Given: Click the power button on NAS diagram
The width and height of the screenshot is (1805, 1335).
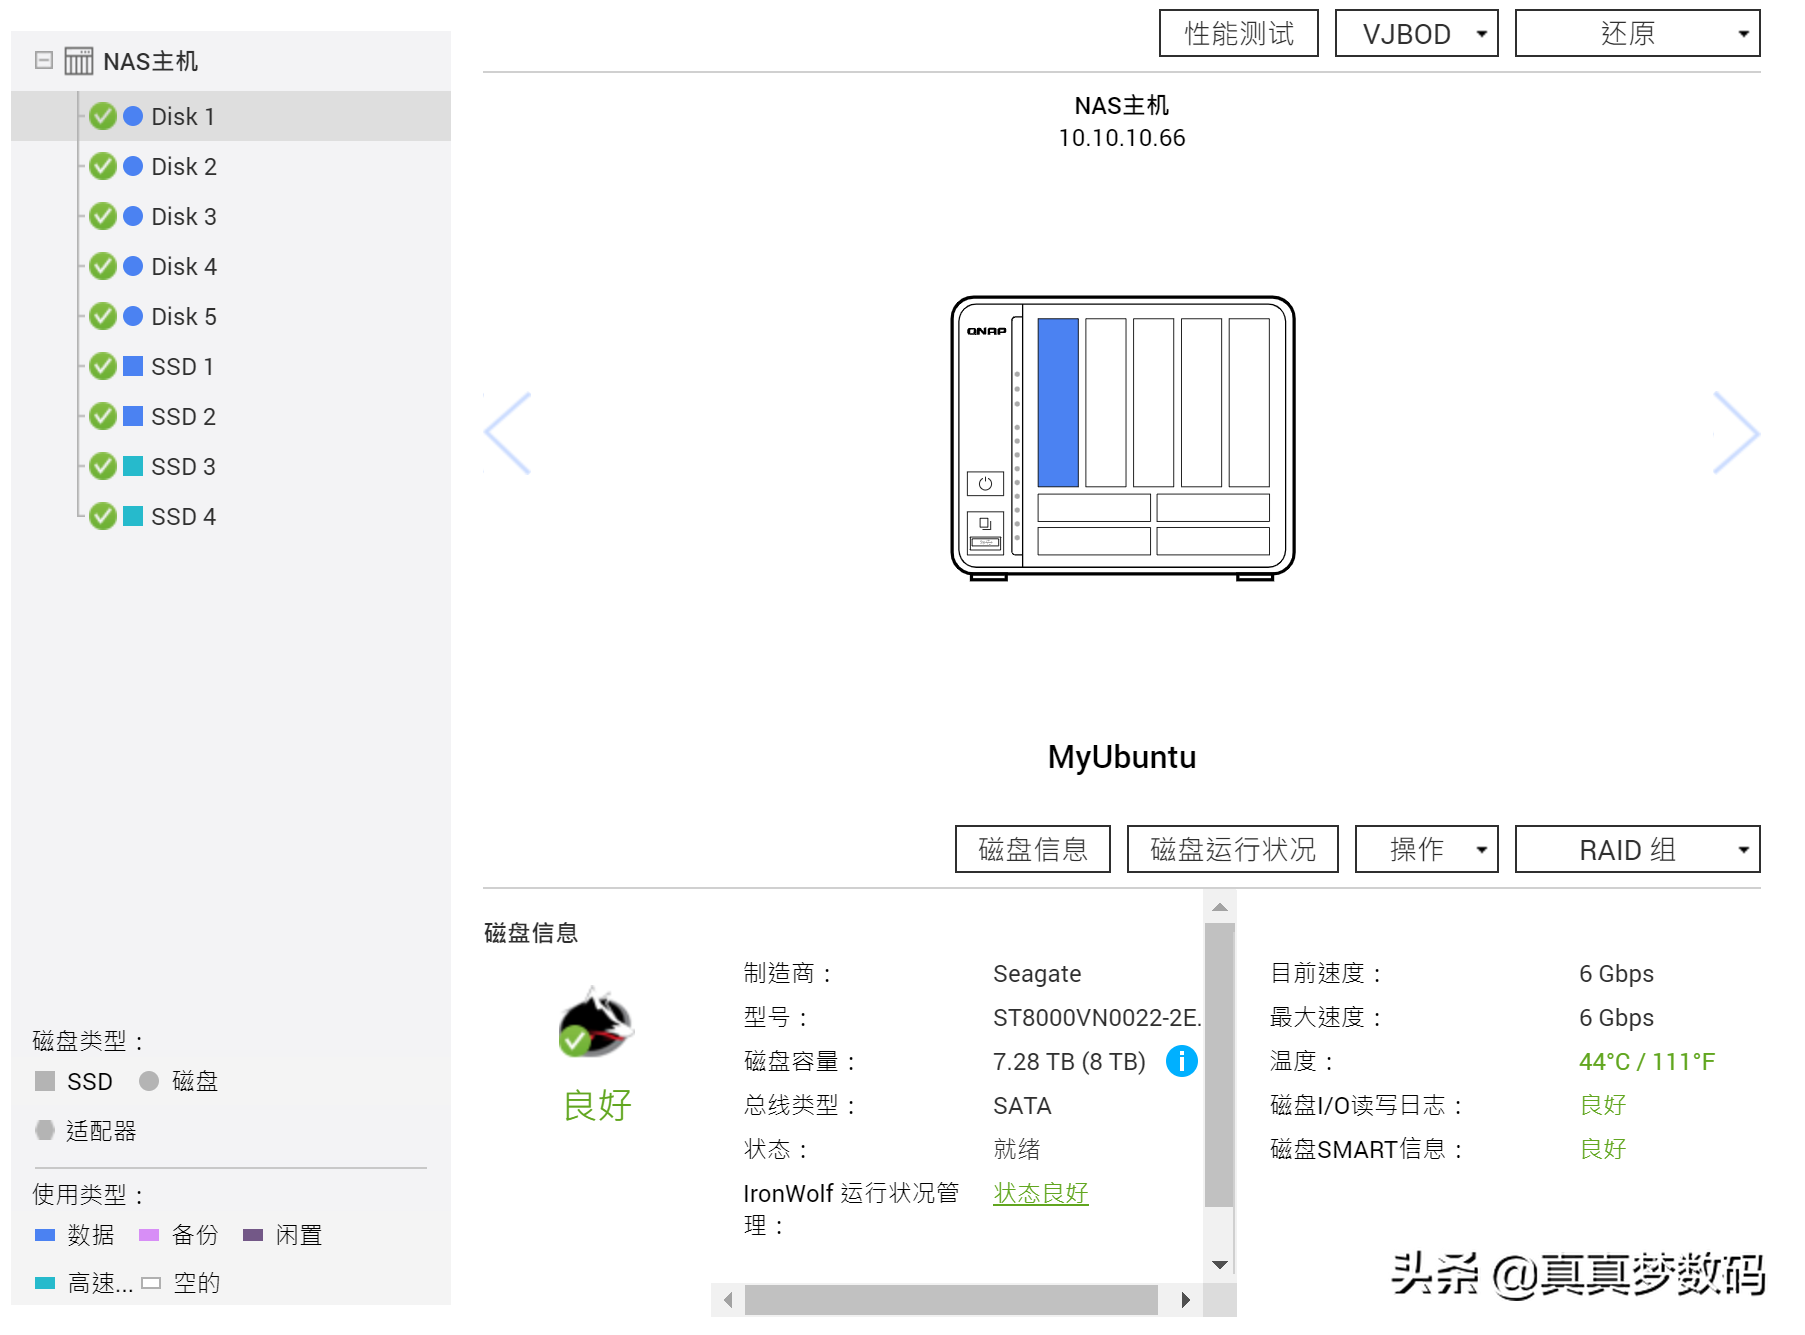Looking at the screenshot, I should coord(985,484).
